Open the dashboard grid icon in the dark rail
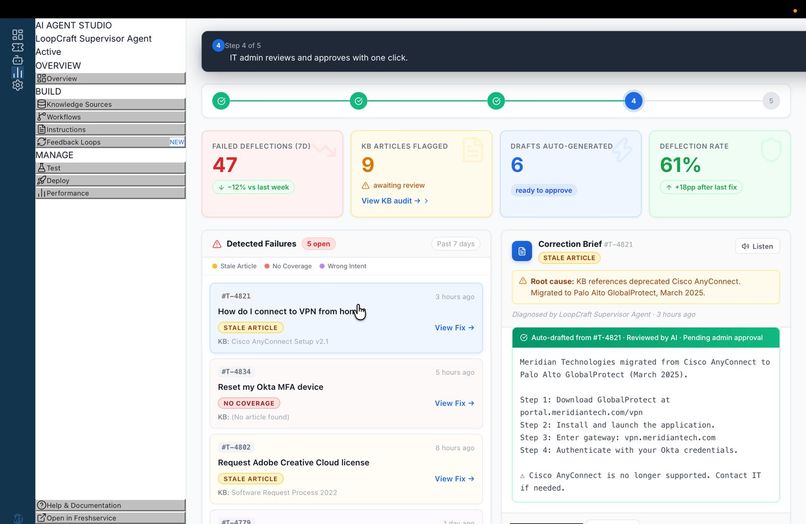 click(x=17, y=34)
